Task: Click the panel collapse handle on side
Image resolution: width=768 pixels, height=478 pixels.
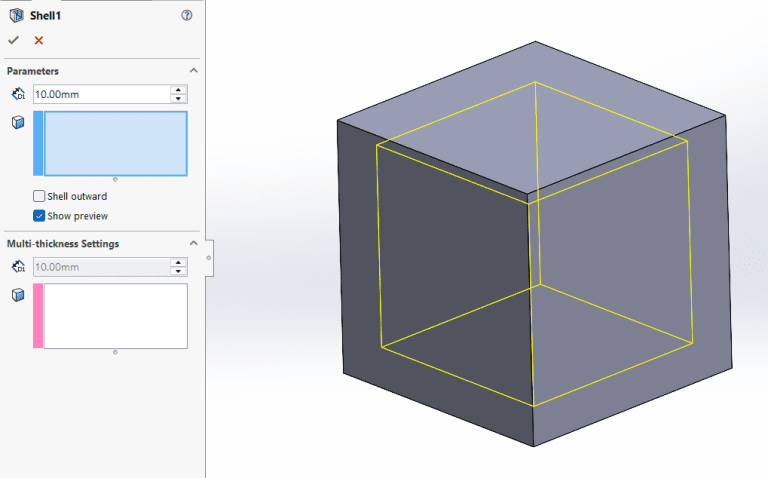Action: coord(208,258)
